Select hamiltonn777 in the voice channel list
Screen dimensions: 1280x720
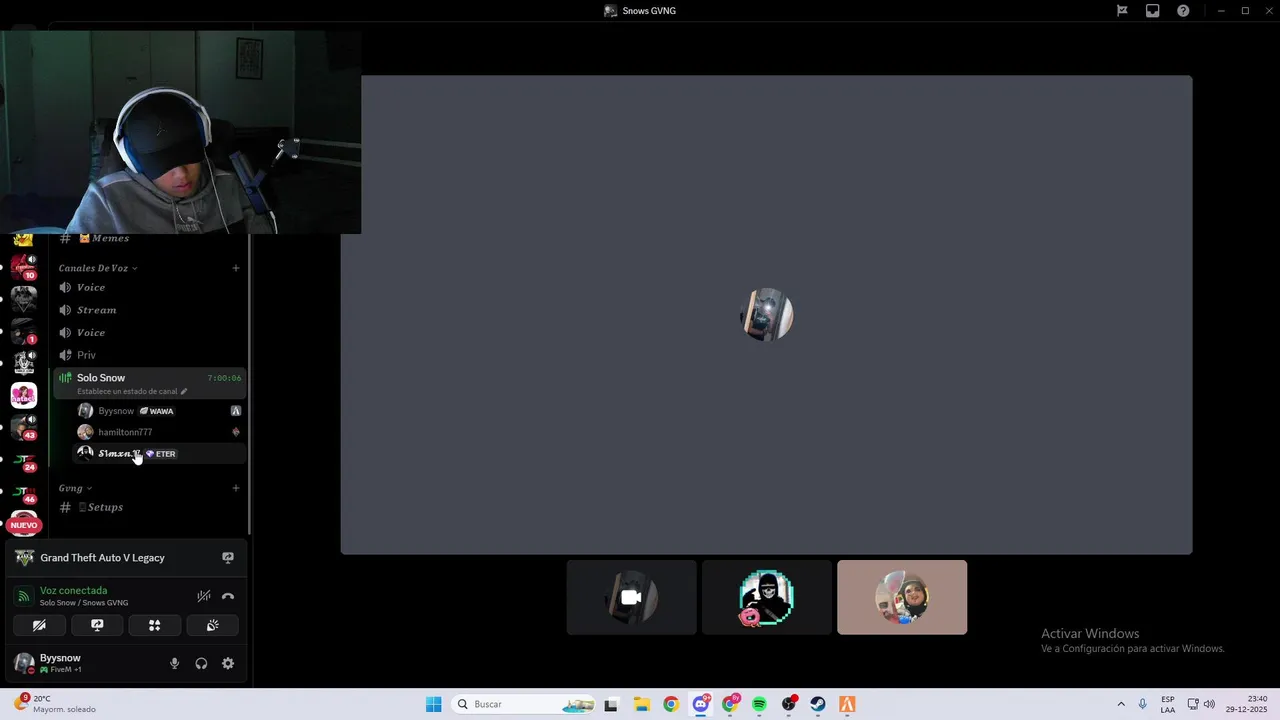[x=160, y=432]
